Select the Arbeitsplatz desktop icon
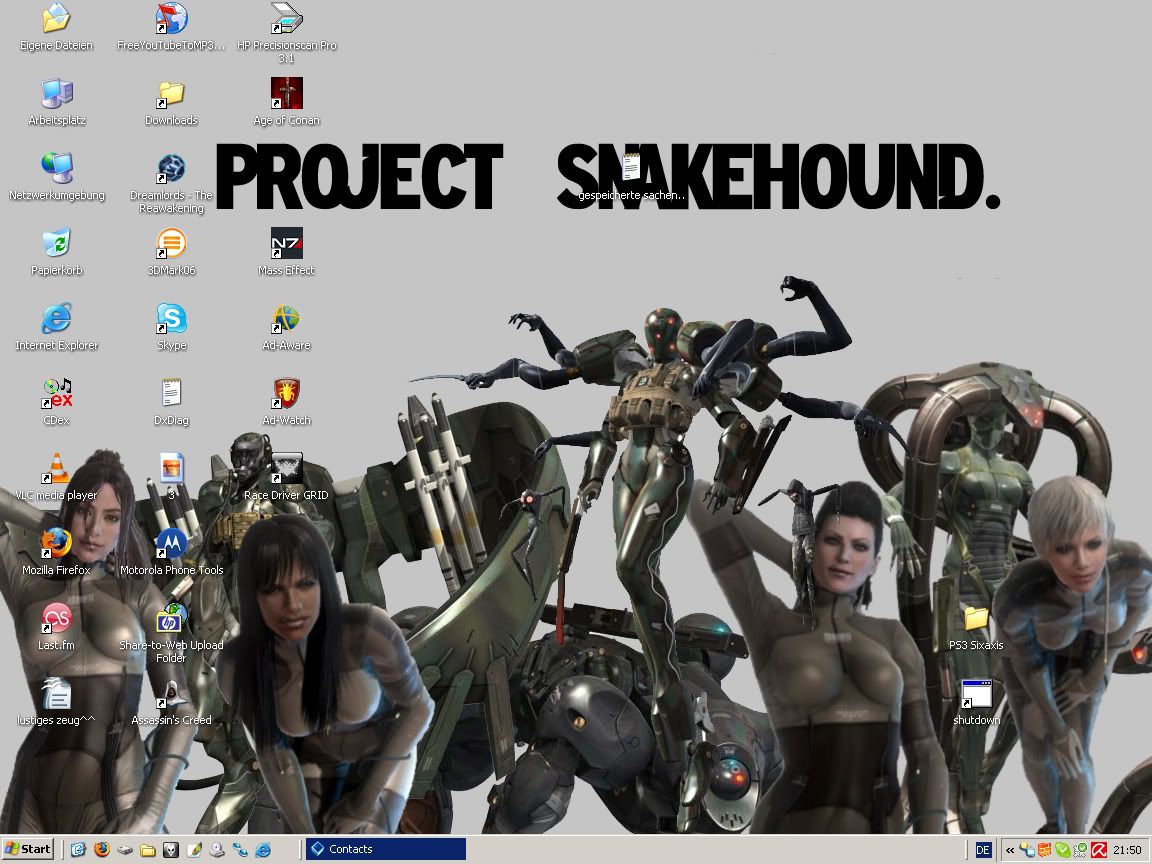 tap(57, 103)
